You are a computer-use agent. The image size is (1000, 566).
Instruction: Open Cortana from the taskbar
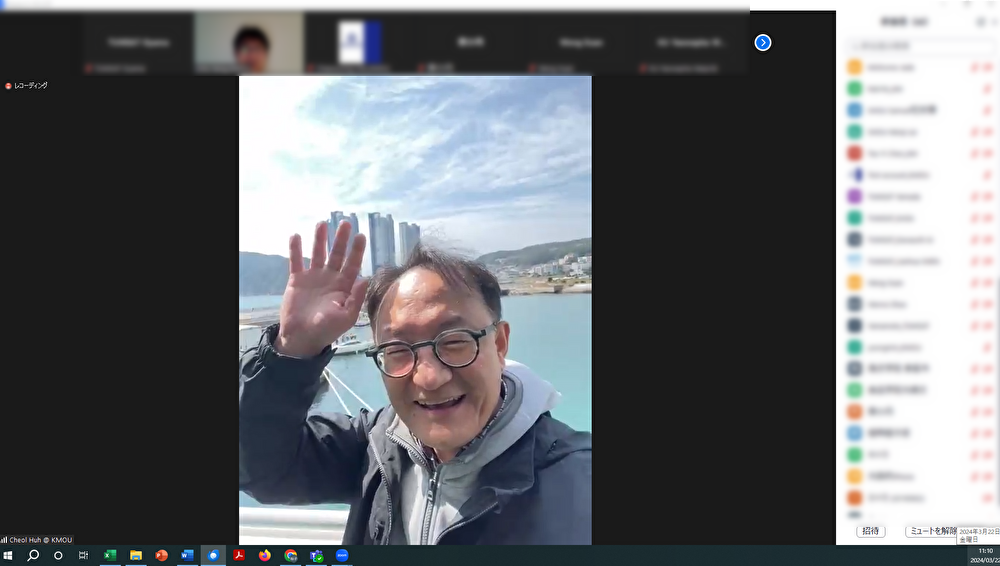point(58,555)
